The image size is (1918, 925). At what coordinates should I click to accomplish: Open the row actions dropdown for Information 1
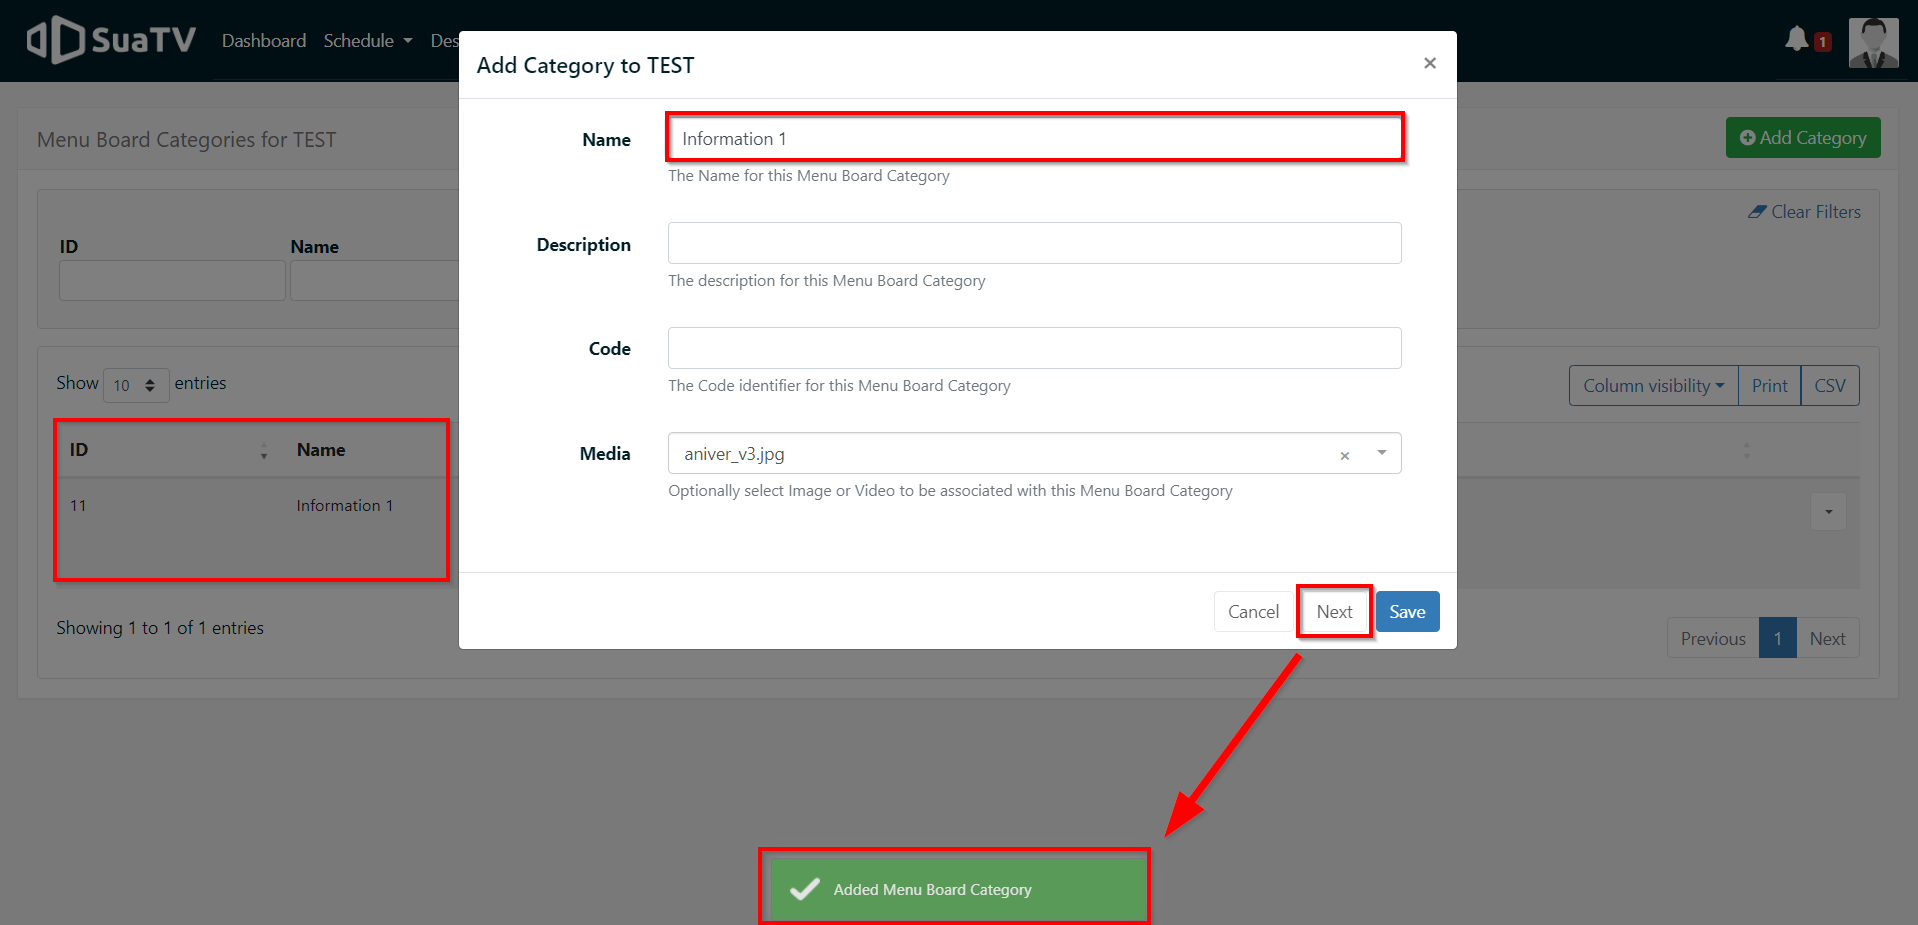[1828, 512]
